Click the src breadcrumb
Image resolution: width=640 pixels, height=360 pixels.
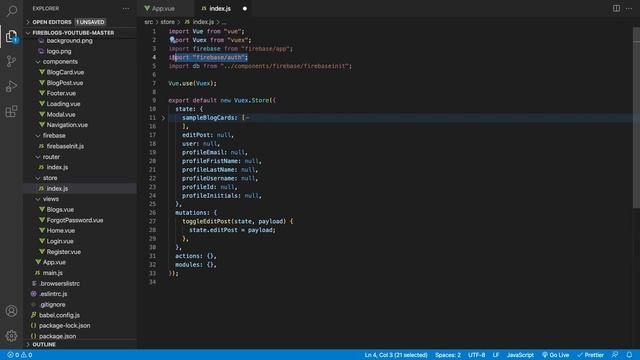click(149, 22)
